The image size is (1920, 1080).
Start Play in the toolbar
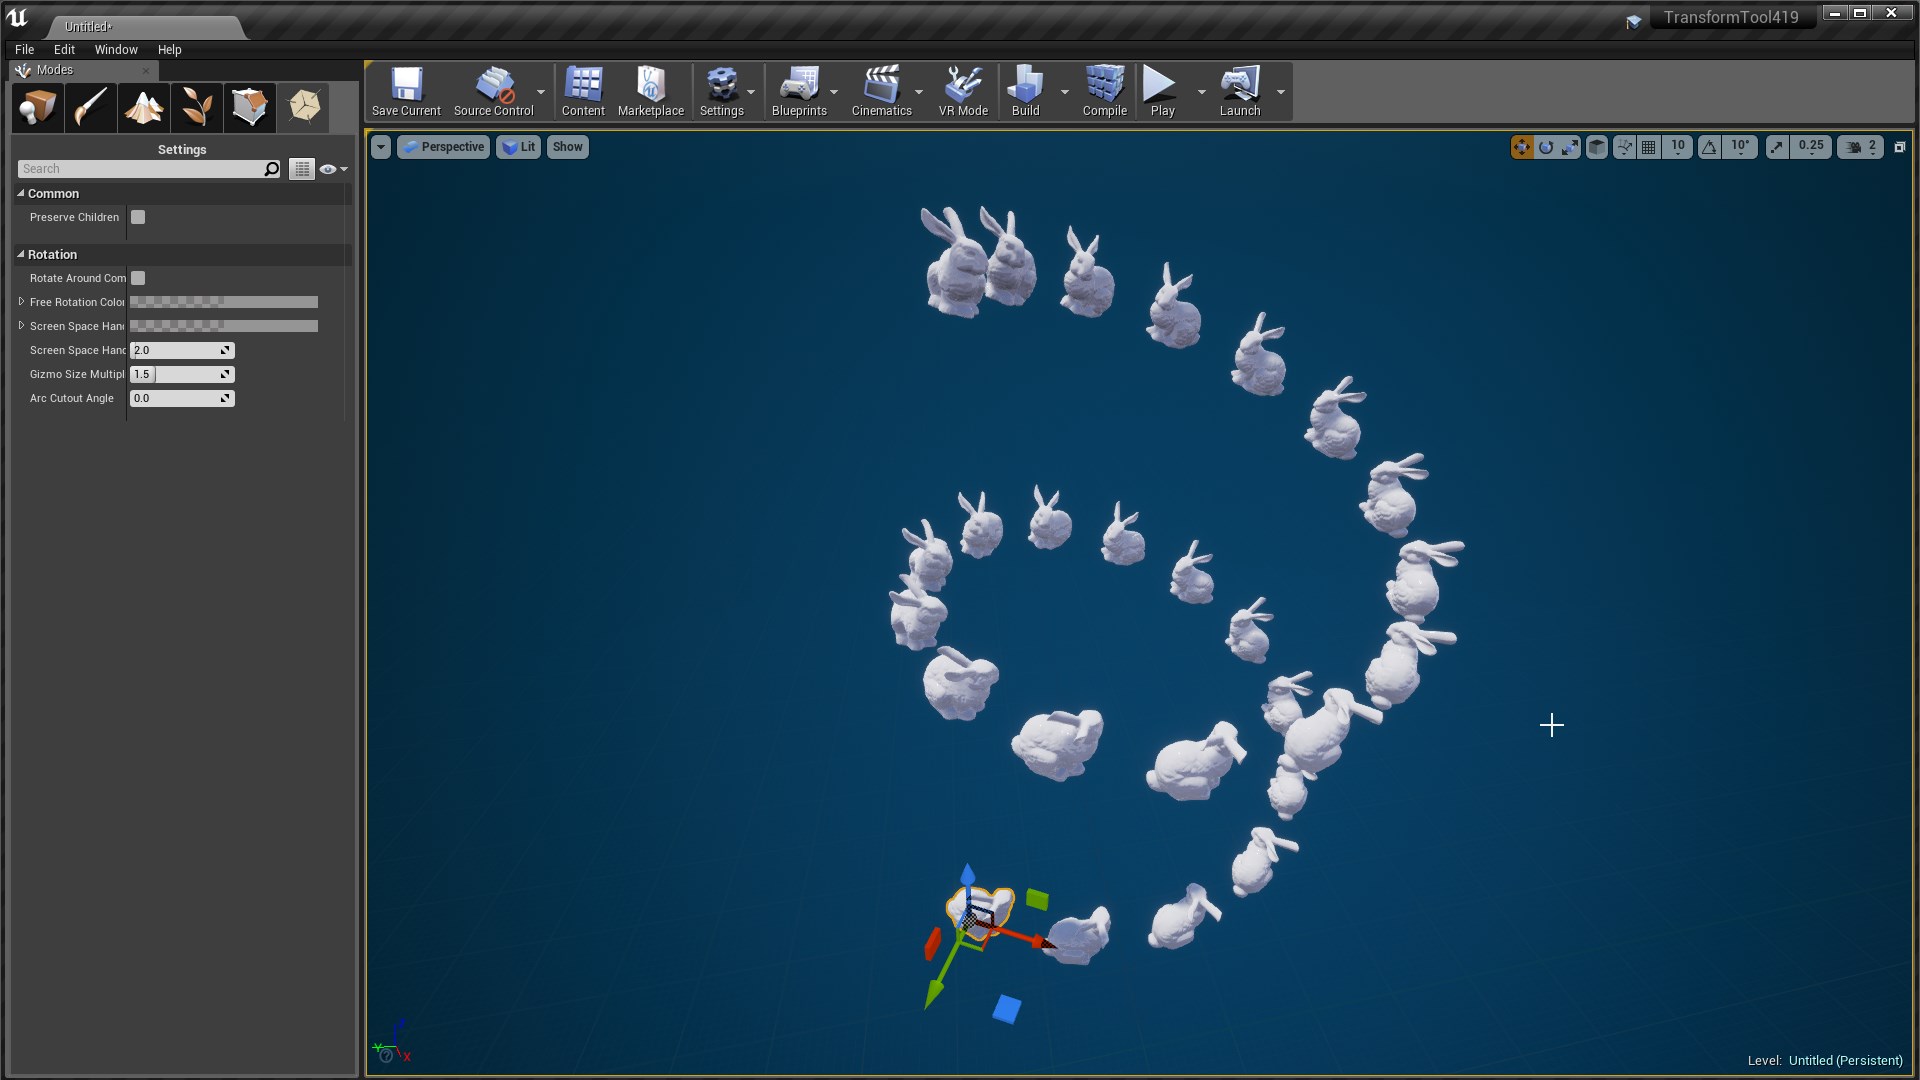1162,92
